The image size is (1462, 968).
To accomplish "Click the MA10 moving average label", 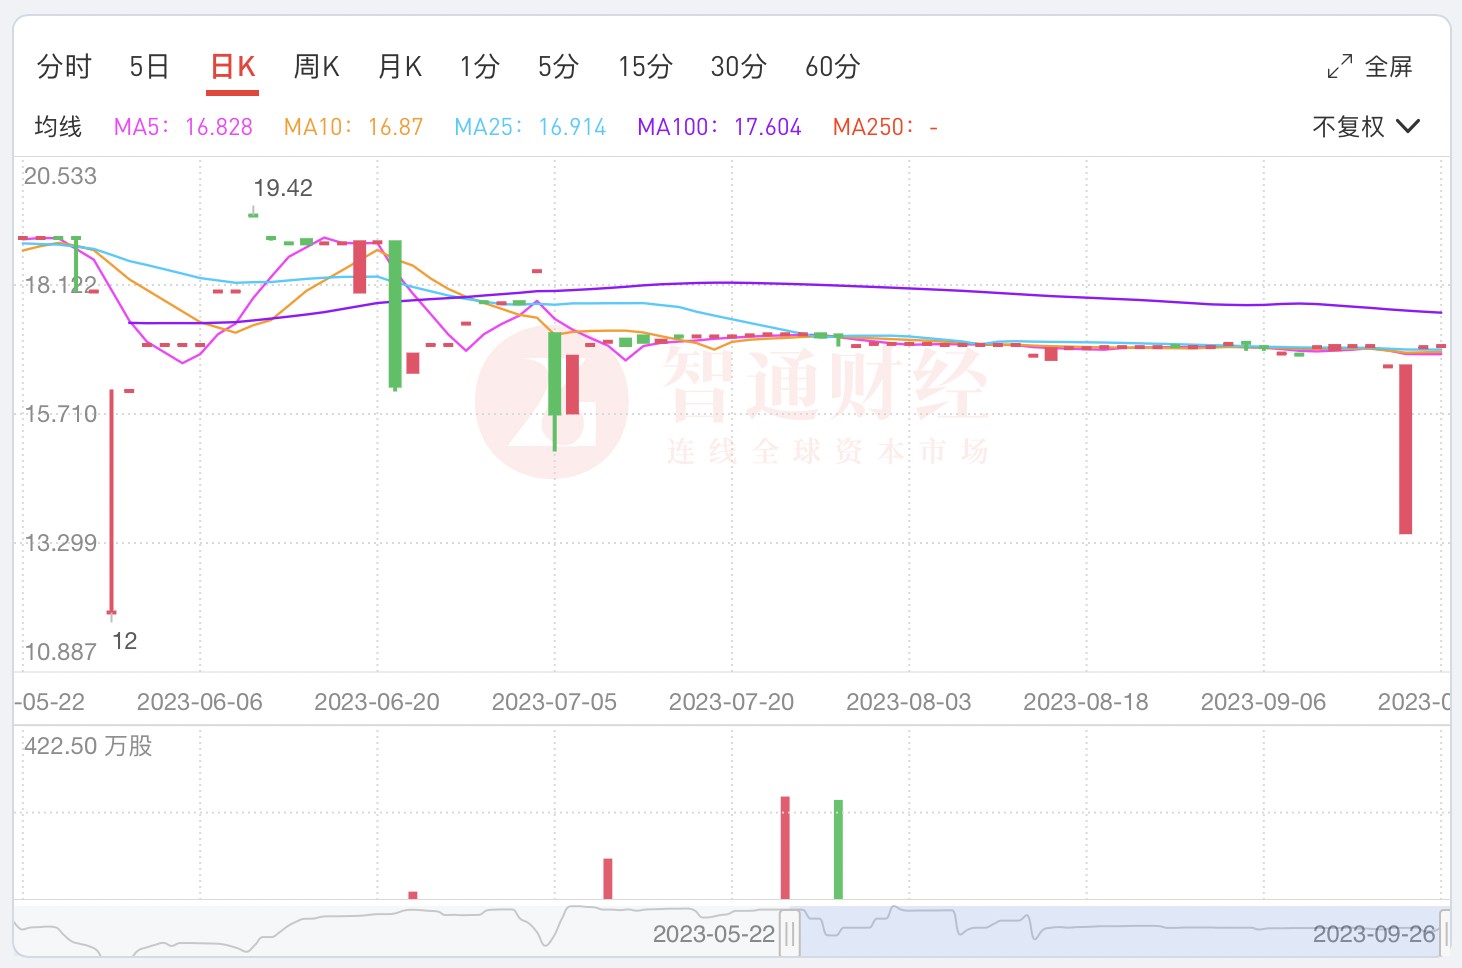I will pos(353,127).
